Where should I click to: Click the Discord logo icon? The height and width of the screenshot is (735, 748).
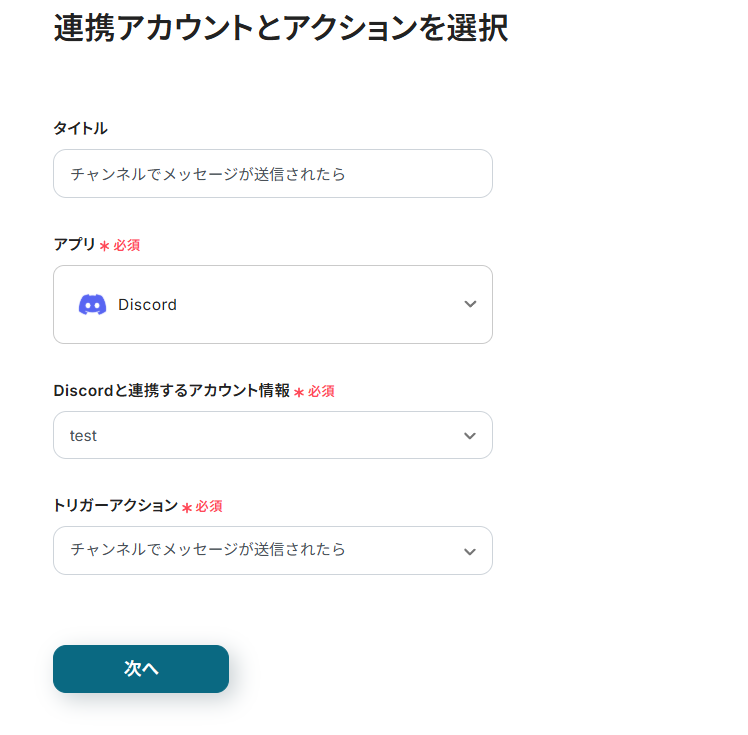click(93, 305)
